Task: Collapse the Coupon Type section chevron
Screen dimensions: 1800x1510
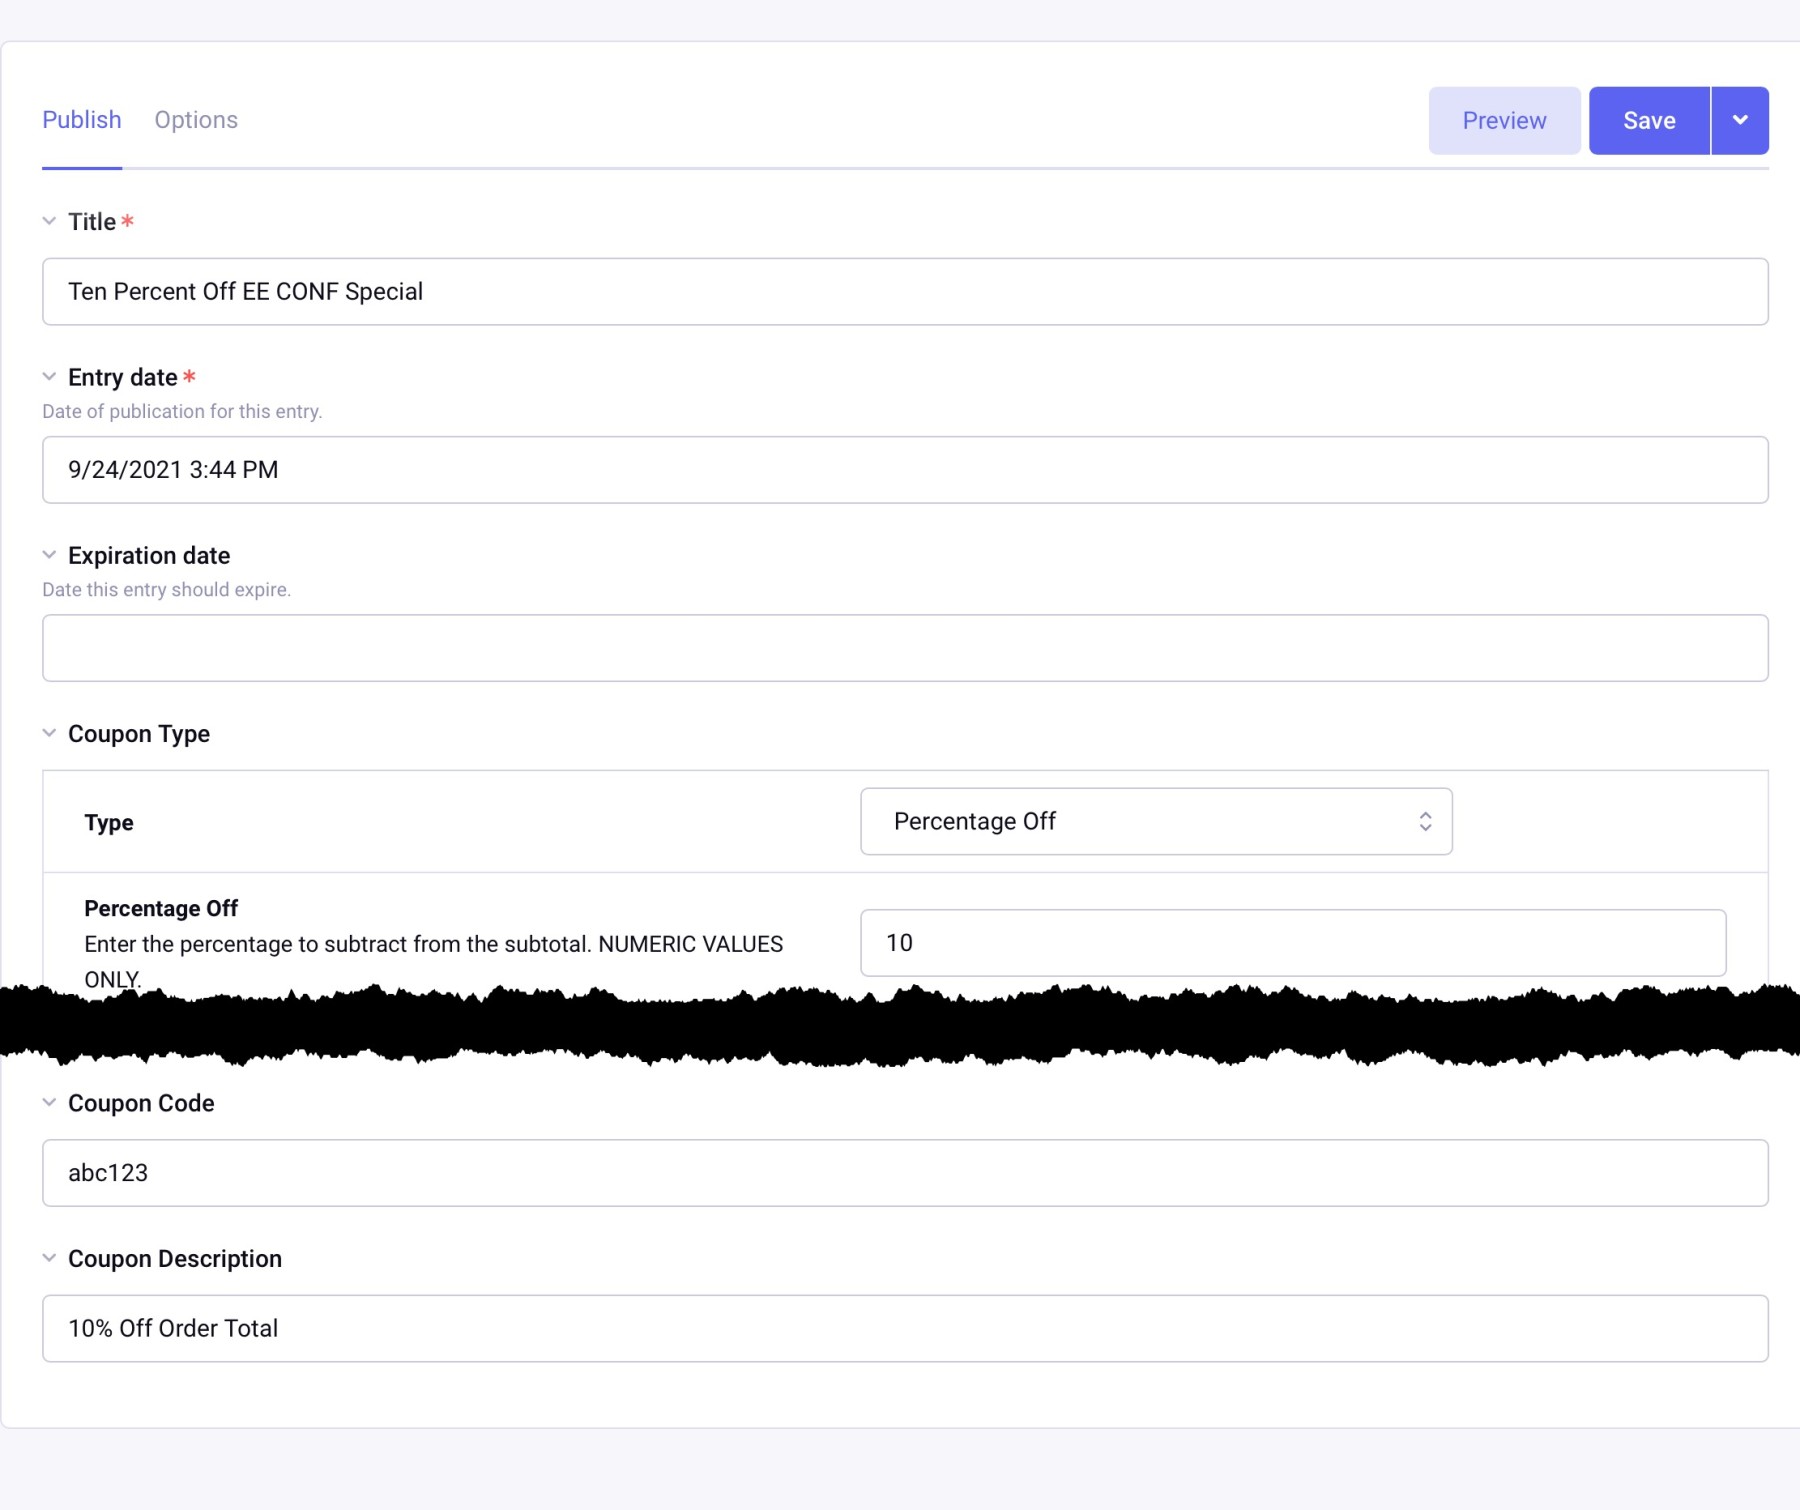Action: point(49,733)
